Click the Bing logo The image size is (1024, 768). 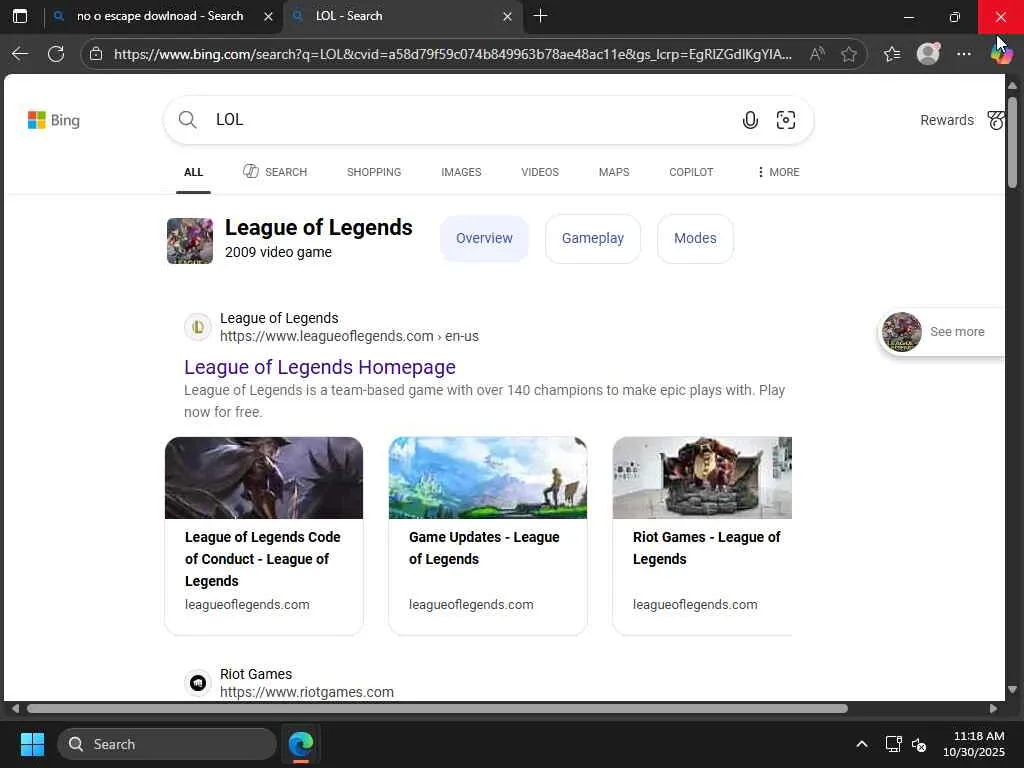click(54, 120)
